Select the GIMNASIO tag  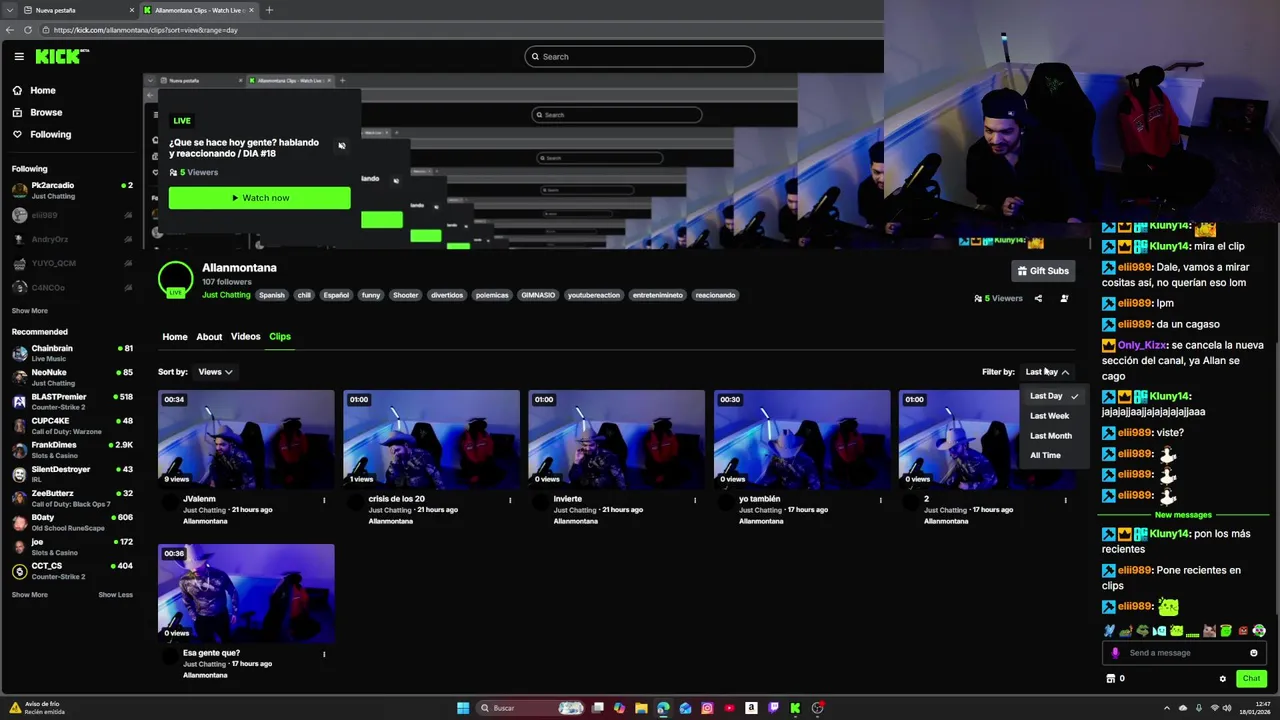538,295
